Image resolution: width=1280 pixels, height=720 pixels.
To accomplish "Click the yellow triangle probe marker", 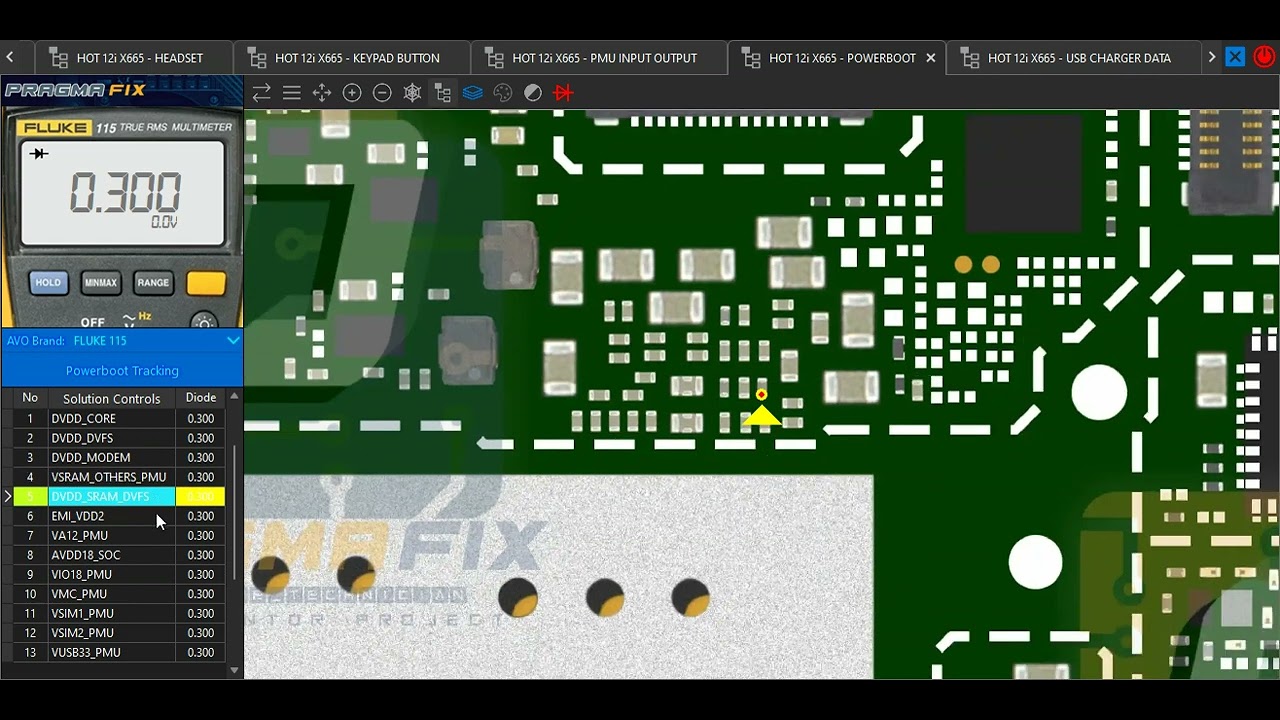I will point(762,415).
